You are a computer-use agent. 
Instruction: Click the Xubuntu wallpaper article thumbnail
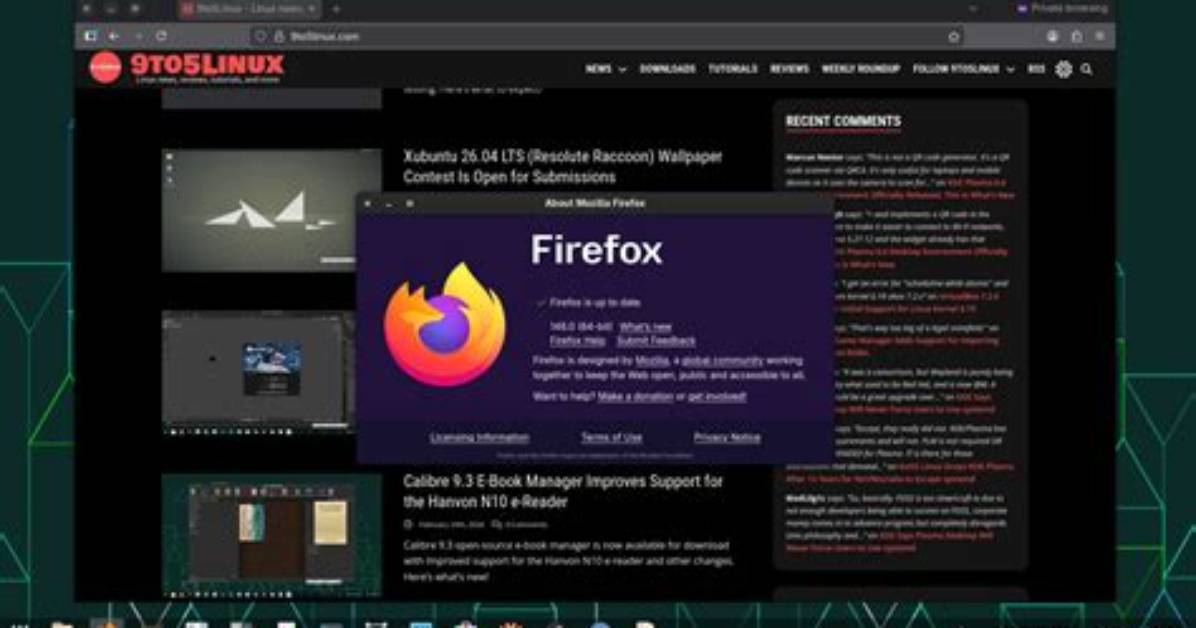tap(259, 210)
